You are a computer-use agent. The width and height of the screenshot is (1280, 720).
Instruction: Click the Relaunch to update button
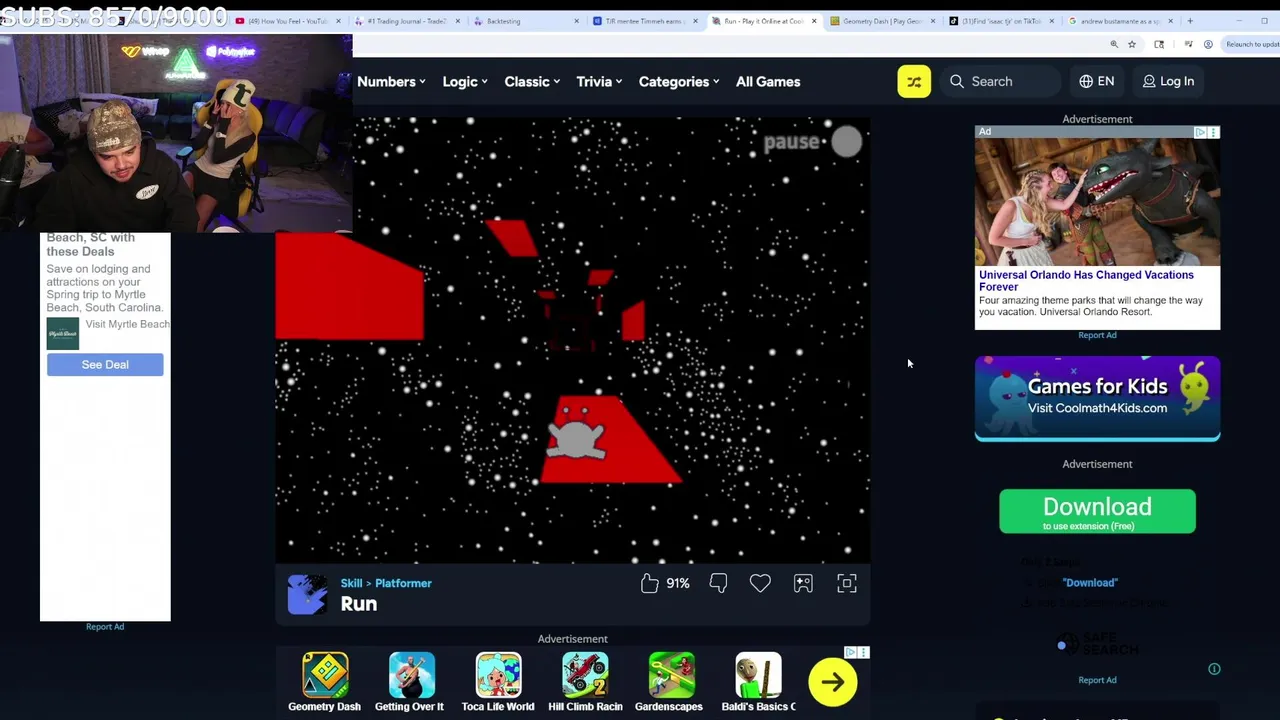pyautogui.click(x=1252, y=44)
